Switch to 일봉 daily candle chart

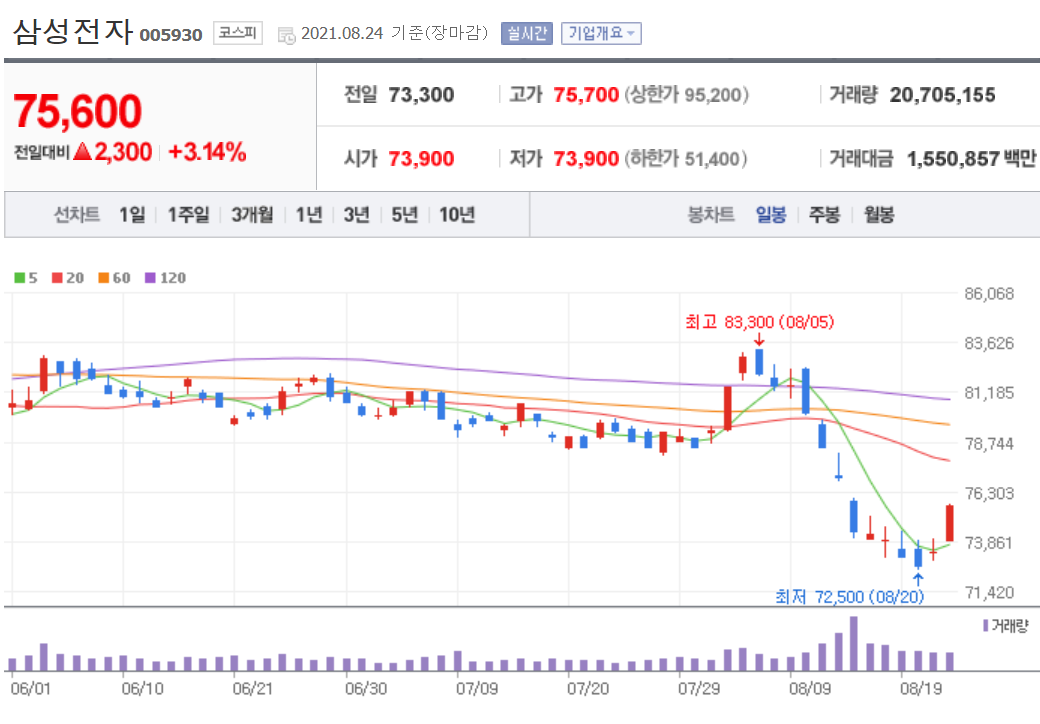pyautogui.click(x=771, y=215)
